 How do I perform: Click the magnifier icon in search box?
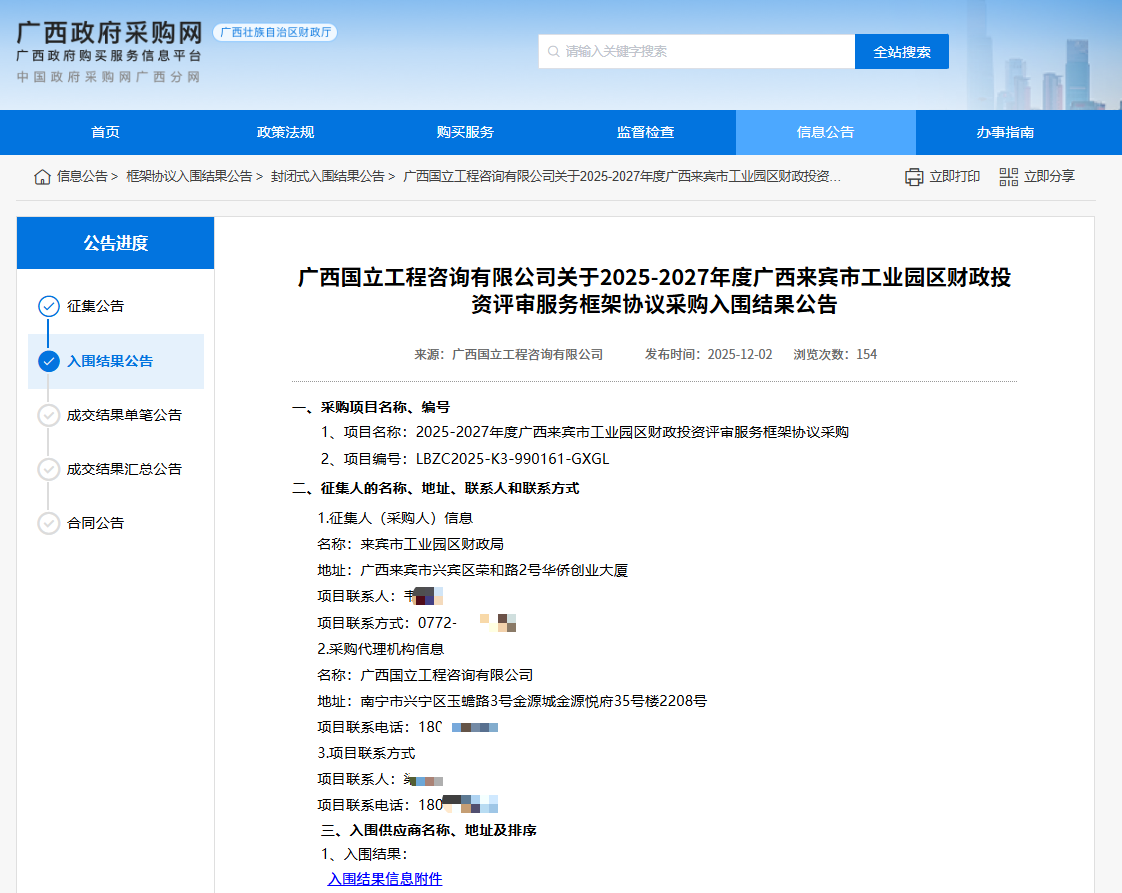click(x=554, y=52)
